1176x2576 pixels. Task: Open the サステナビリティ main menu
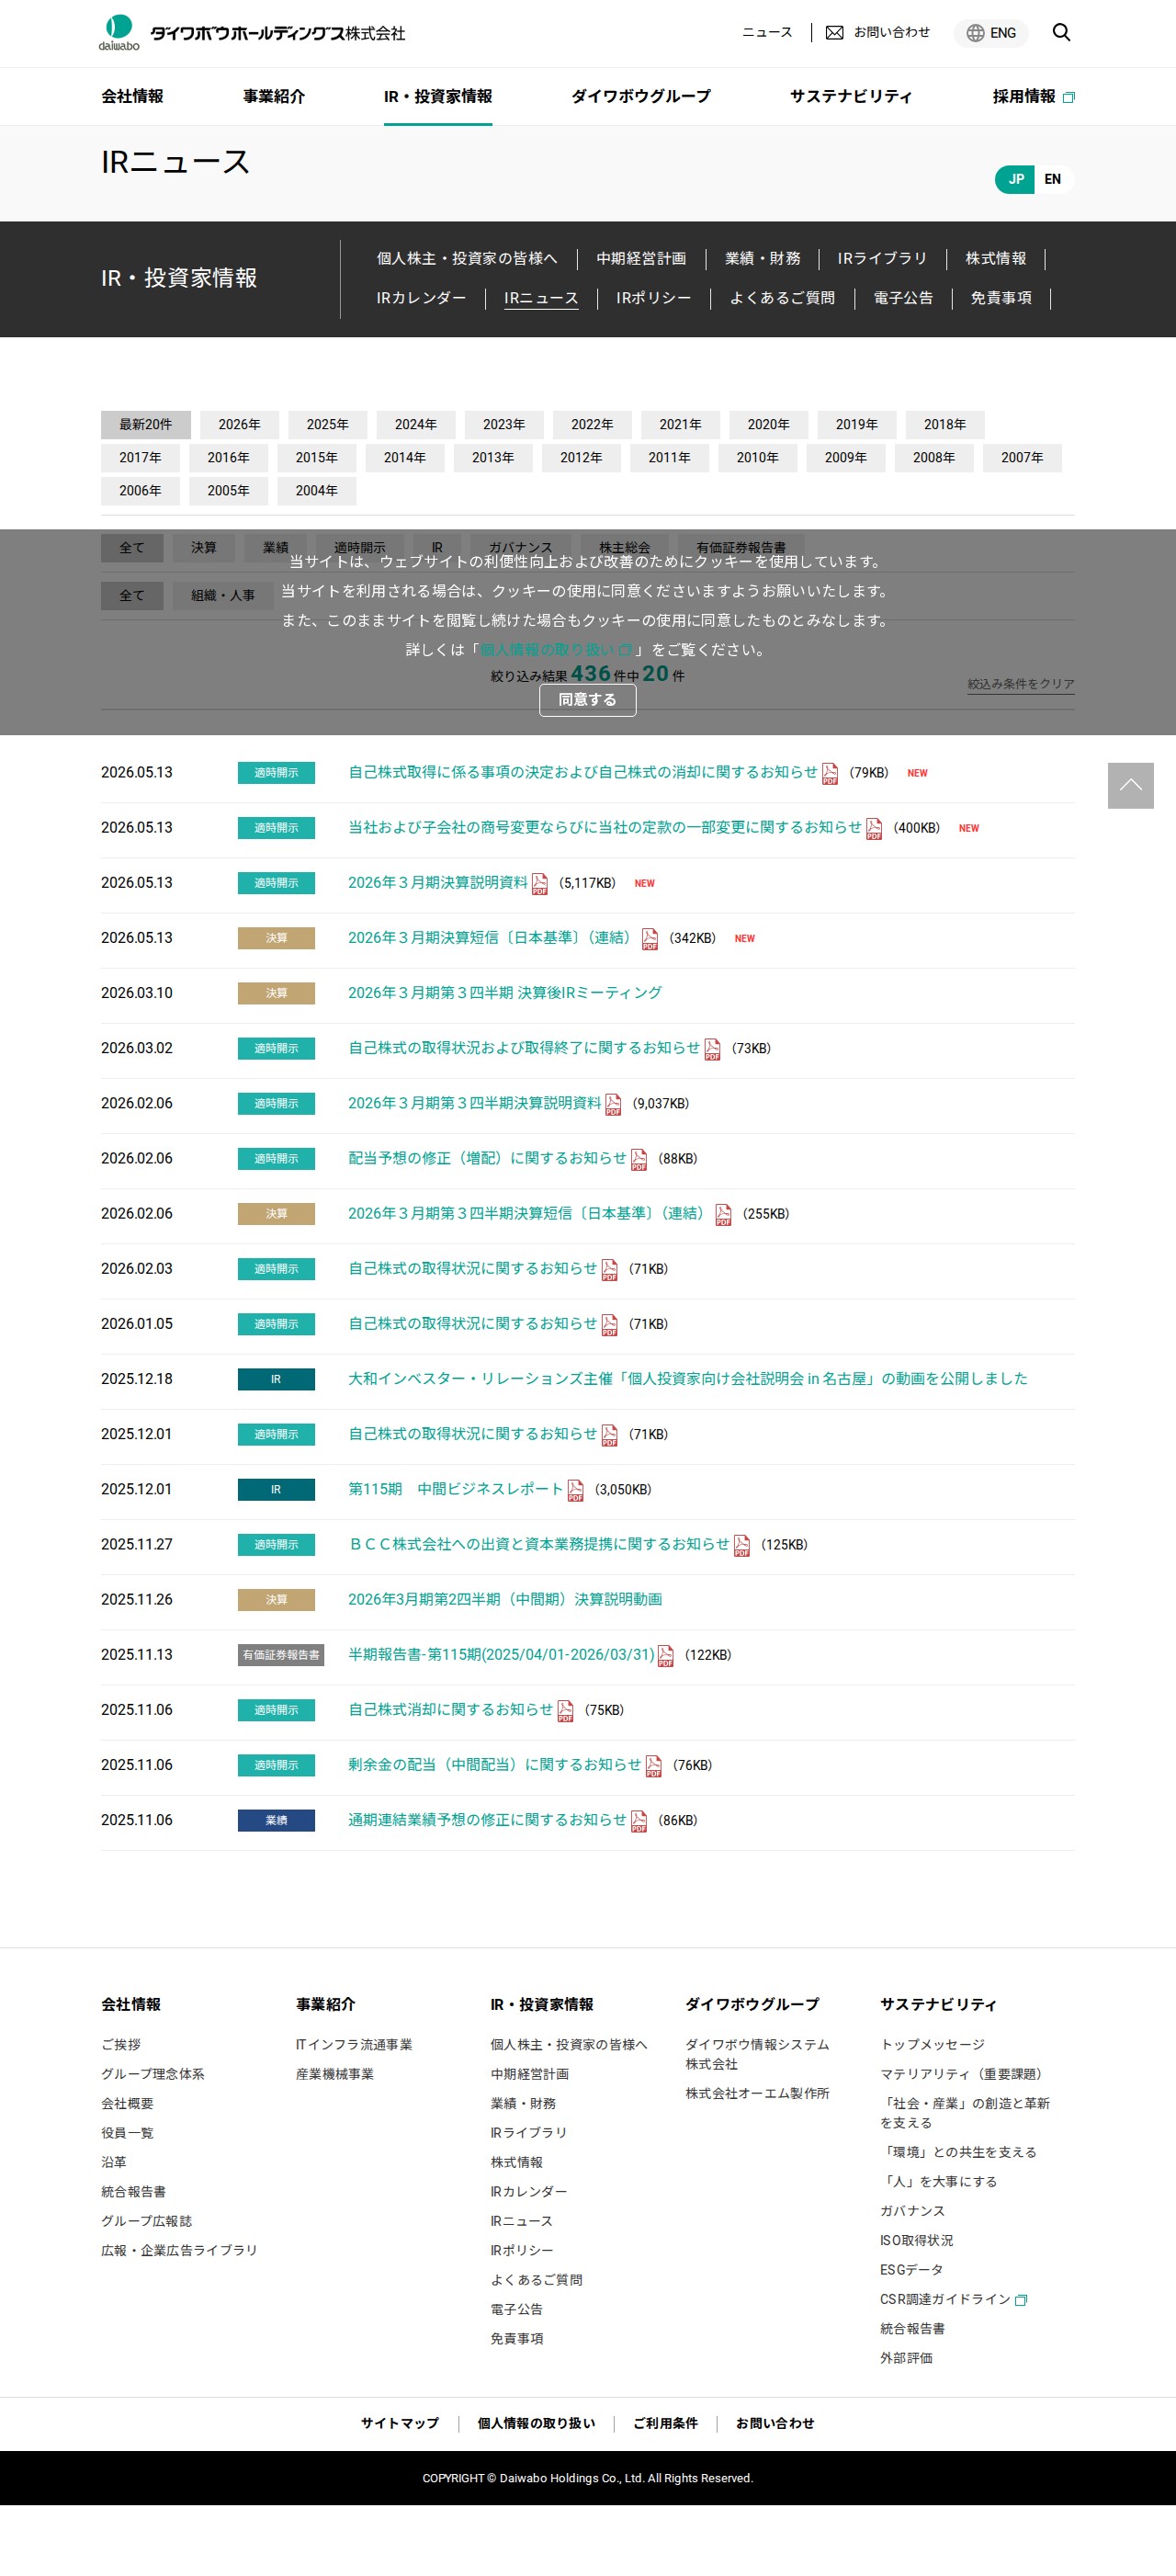point(851,96)
